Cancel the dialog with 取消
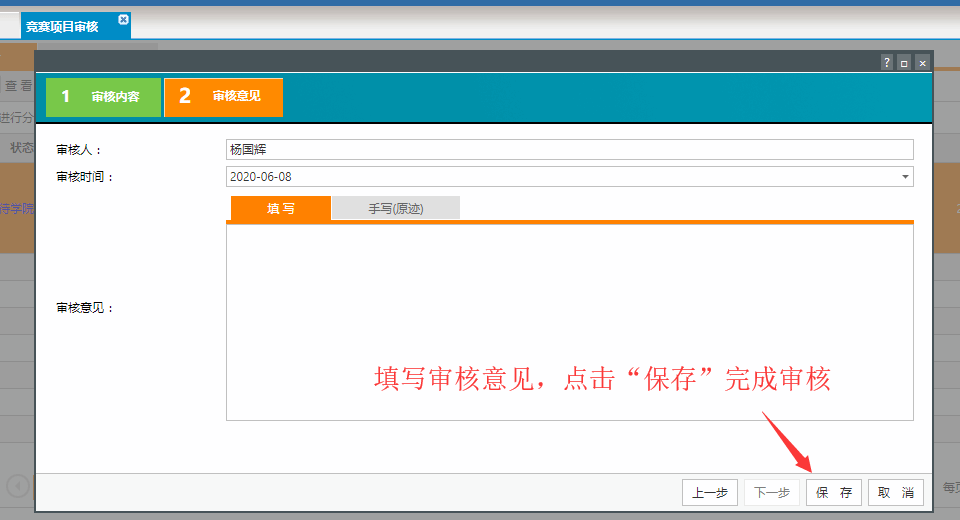Image resolution: width=960 pixels, height=520 pixels. coord(895,492)
